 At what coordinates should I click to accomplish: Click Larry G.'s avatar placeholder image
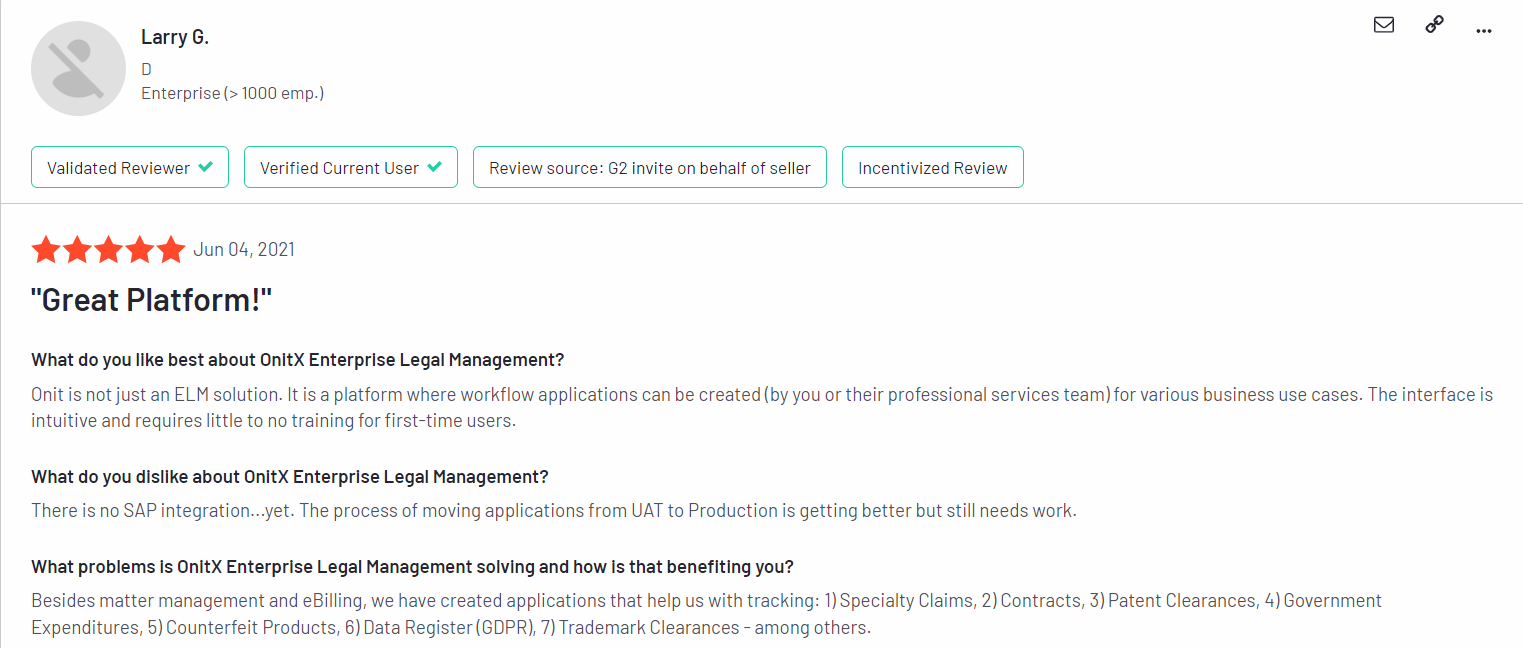78,69
